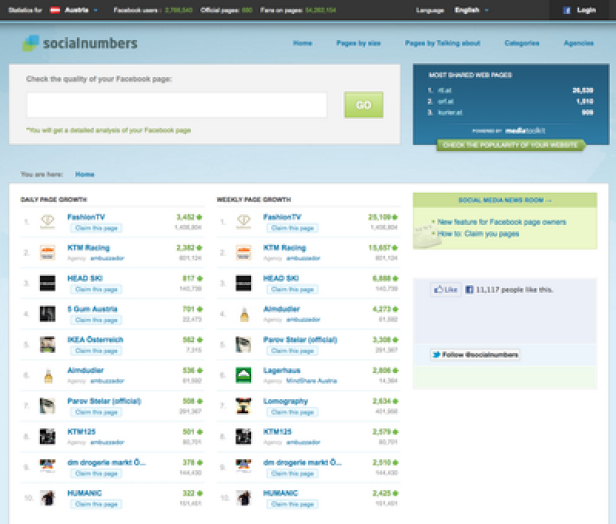
Task: Click dm drogerie icon in daily growth
Action: click(x=48, y=467)
